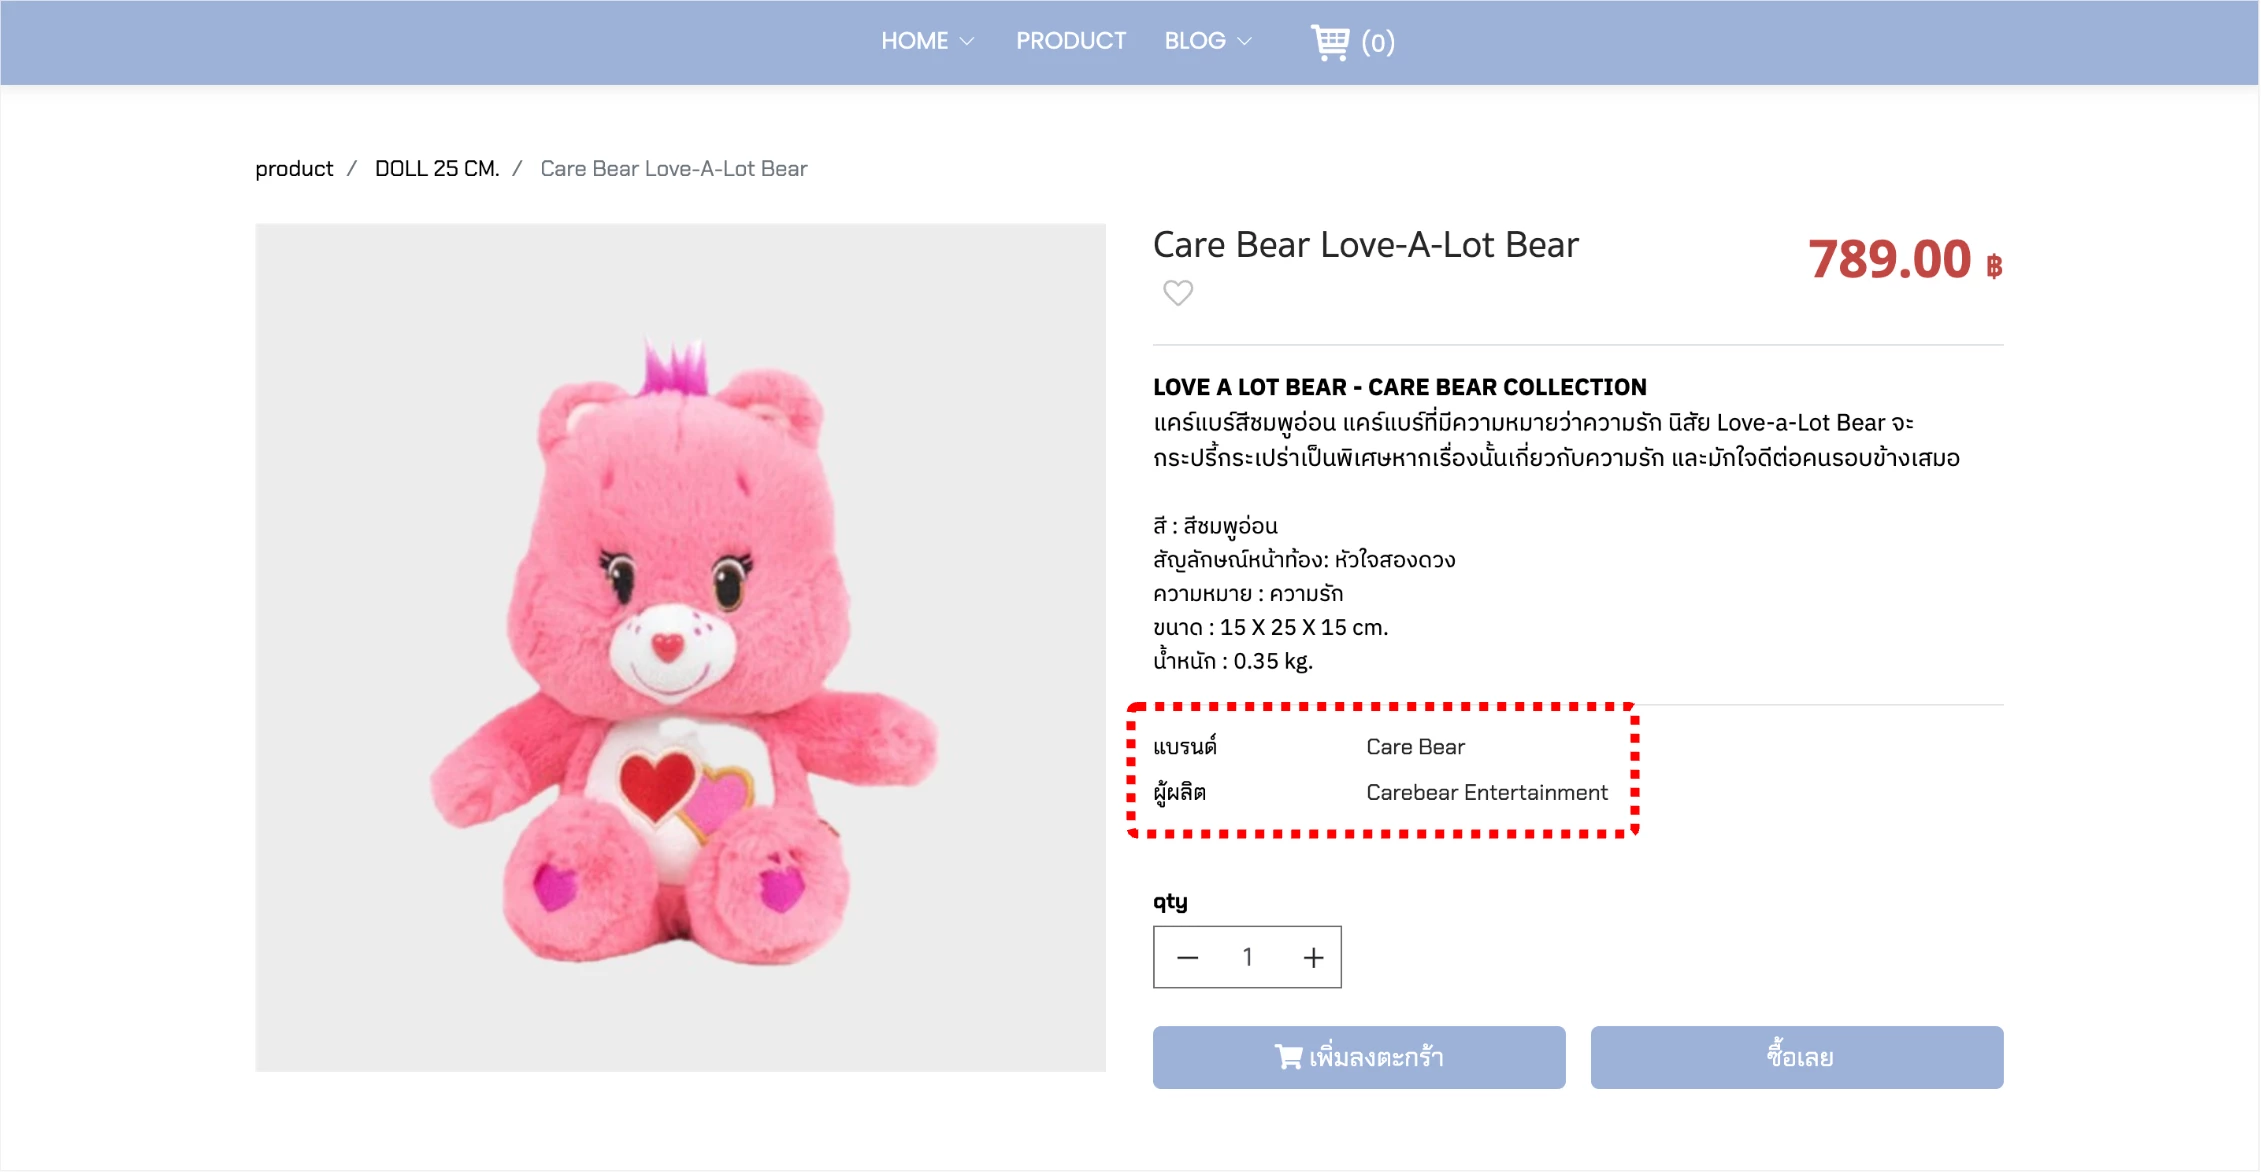
Task: Go to product breadcrumb link
Action: 294,169
